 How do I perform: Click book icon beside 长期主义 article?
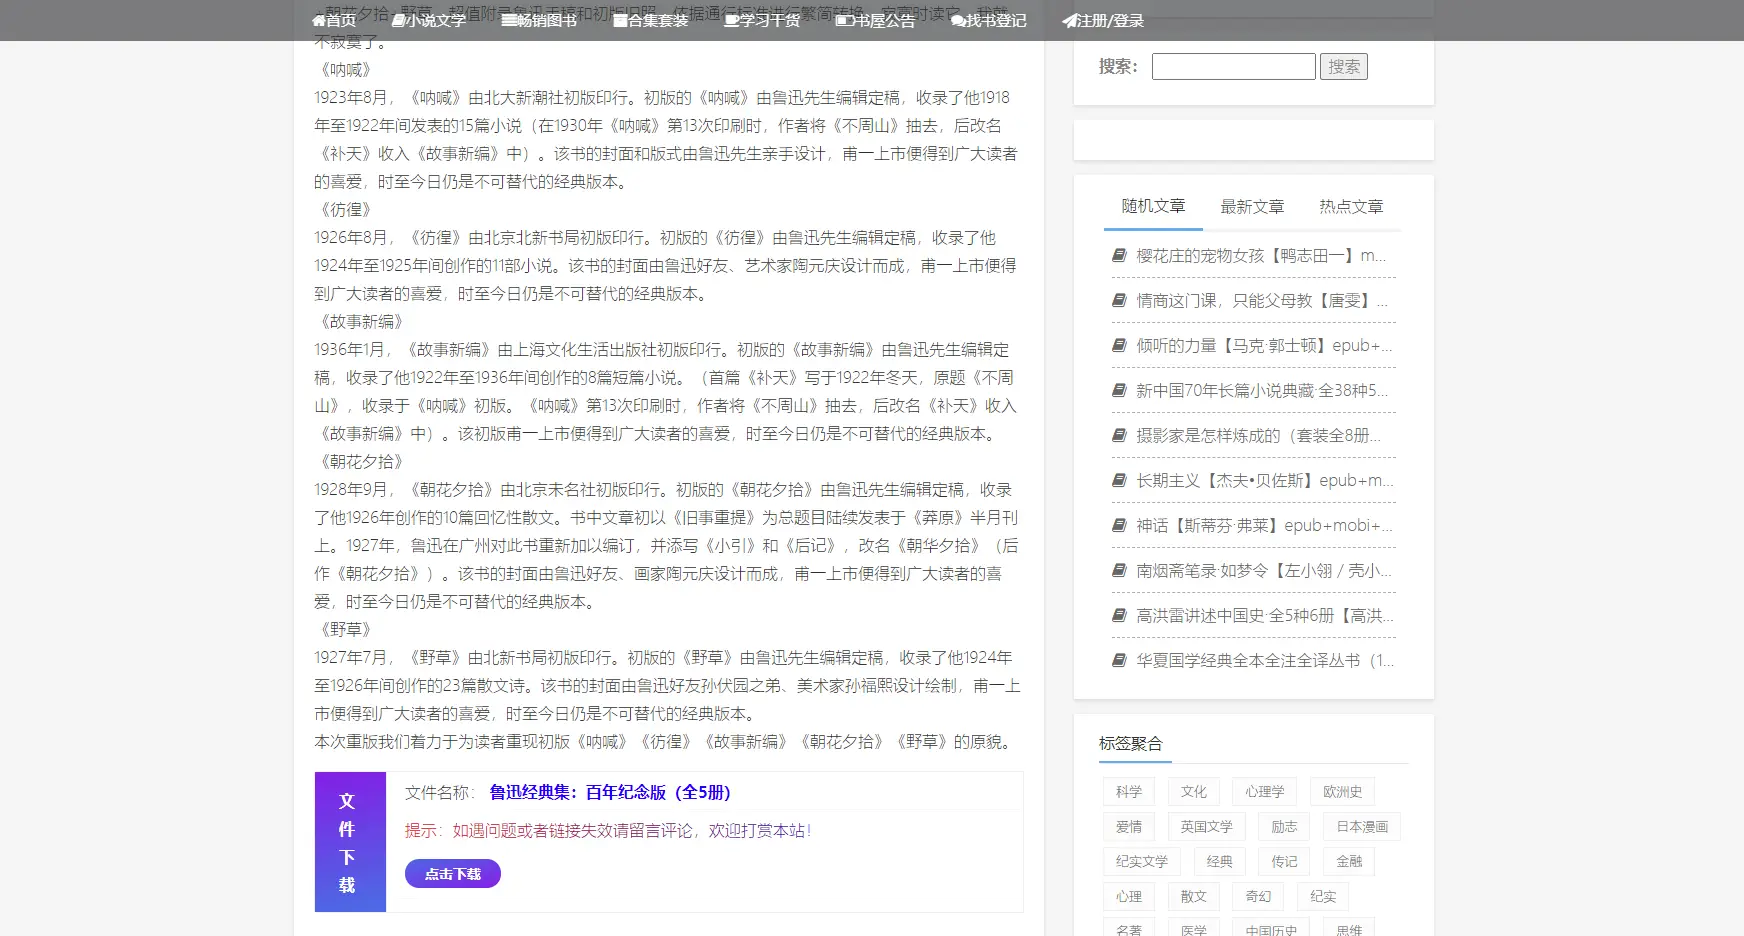(x=1119, y=480)
